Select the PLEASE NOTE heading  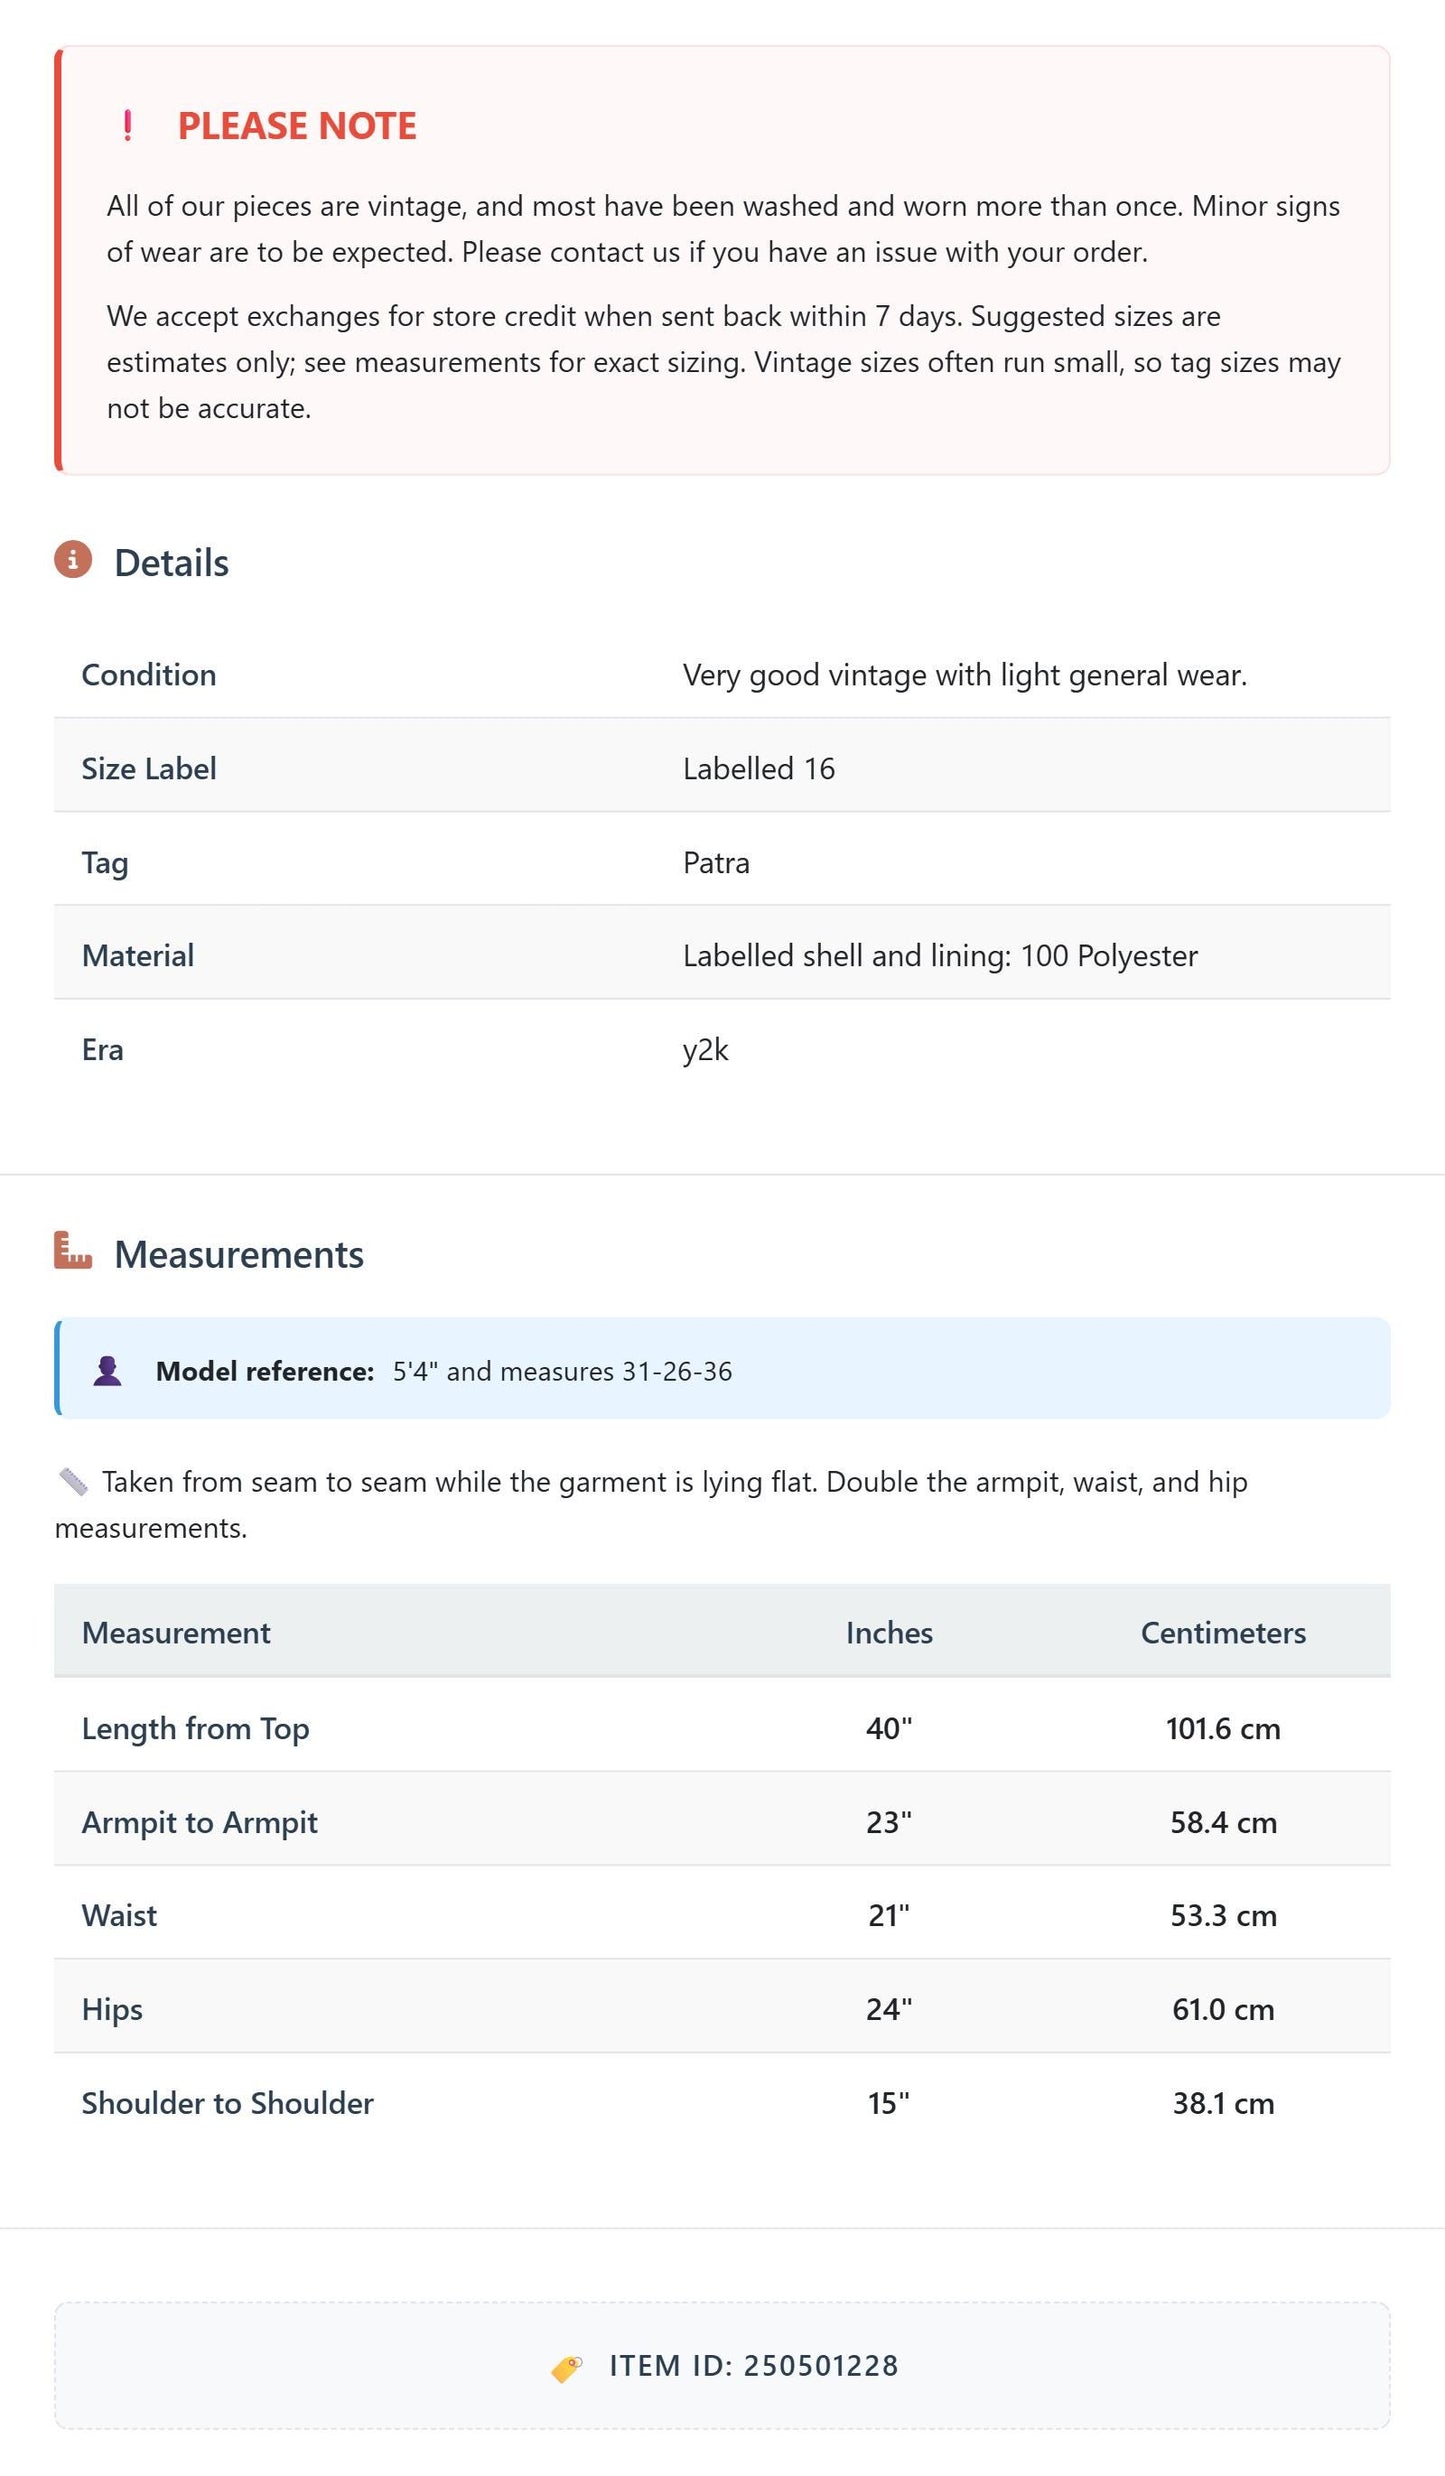pyautogui.click(x=297, y=126)
